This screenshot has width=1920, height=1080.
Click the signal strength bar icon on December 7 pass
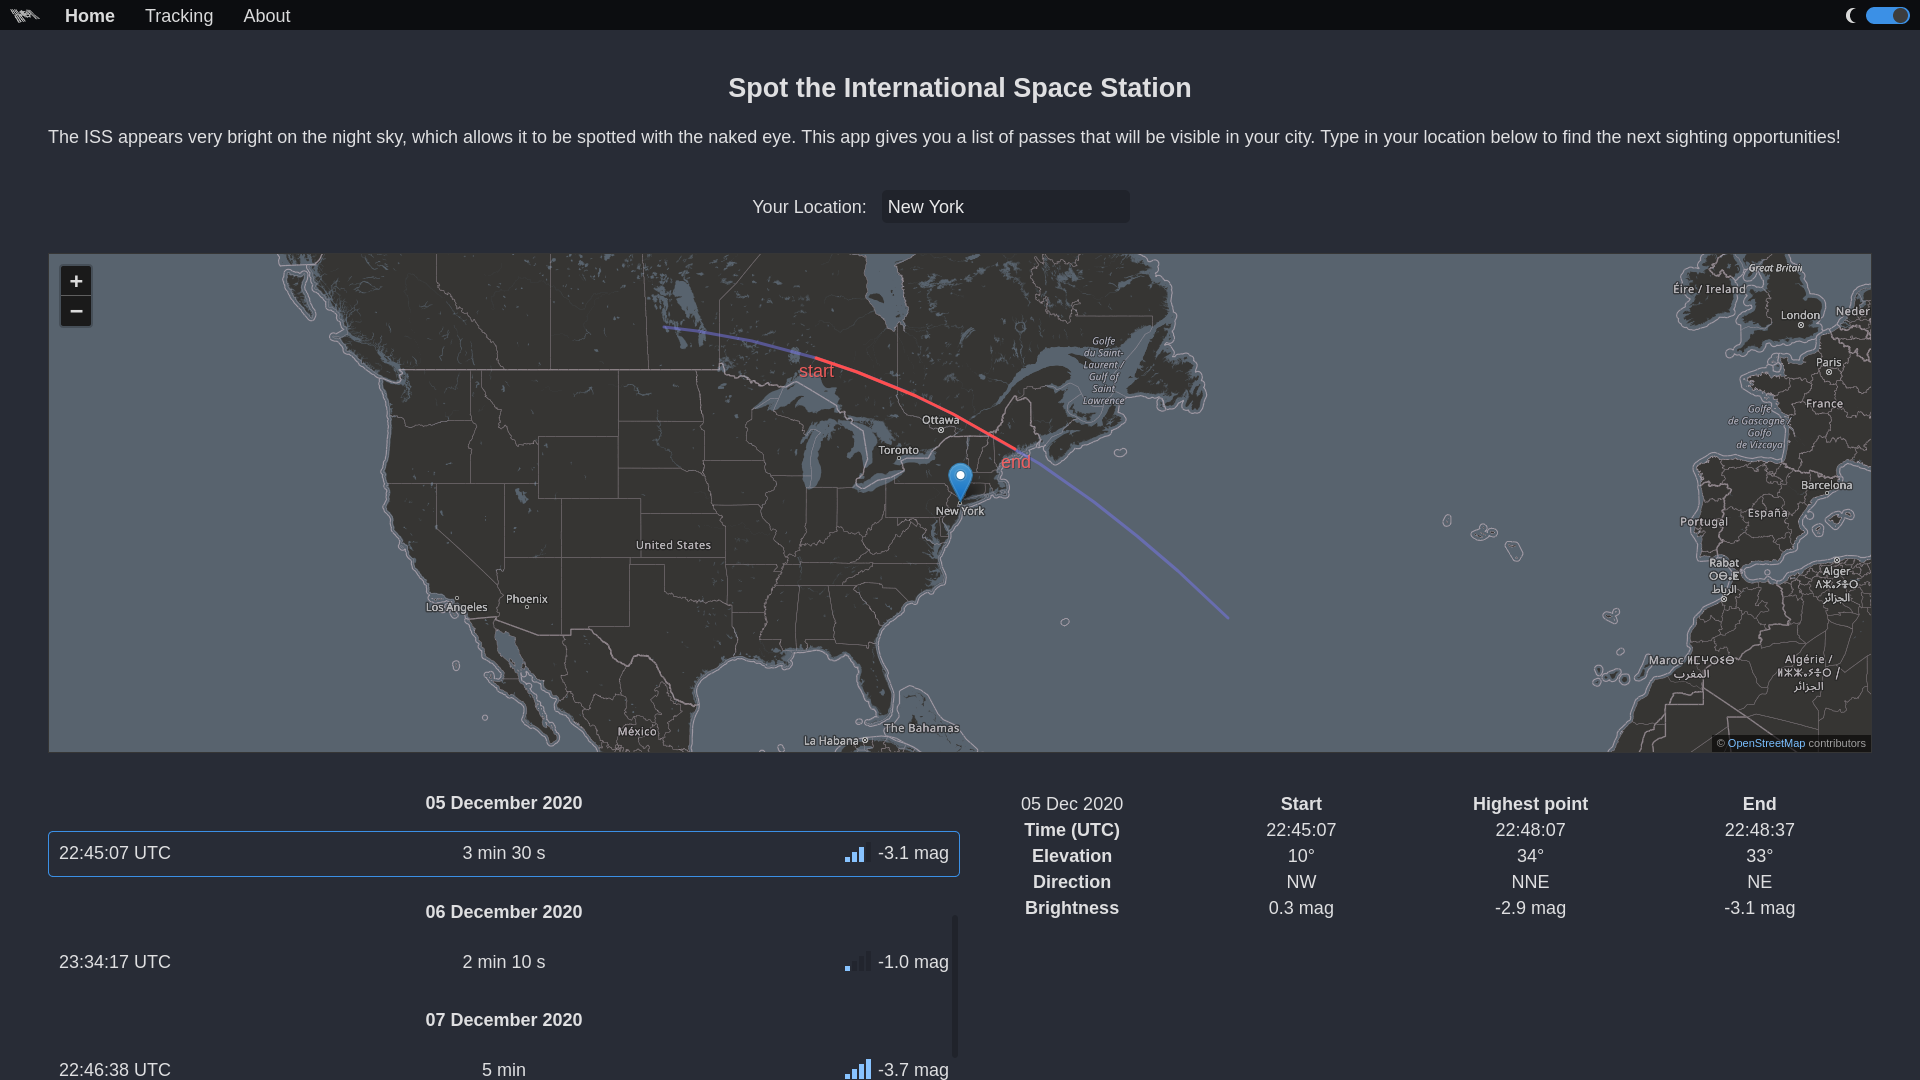tap(857, 1069)
